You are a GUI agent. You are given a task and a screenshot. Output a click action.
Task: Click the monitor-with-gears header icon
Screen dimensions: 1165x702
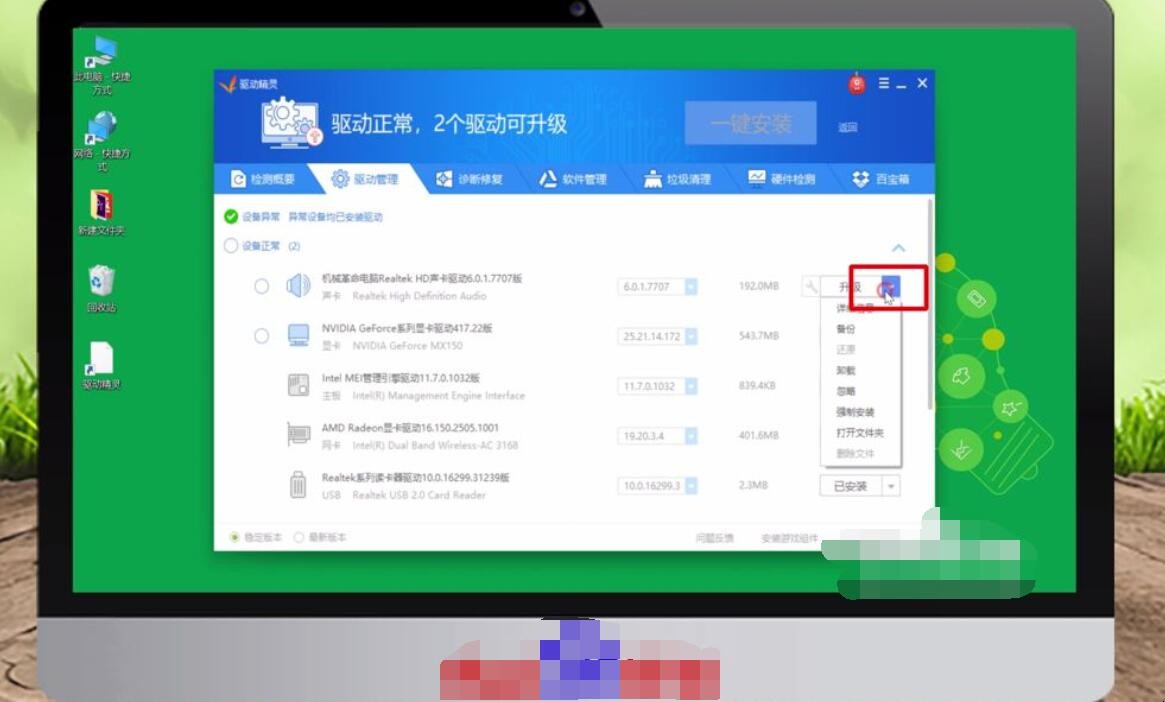click(x=291, y=123)
